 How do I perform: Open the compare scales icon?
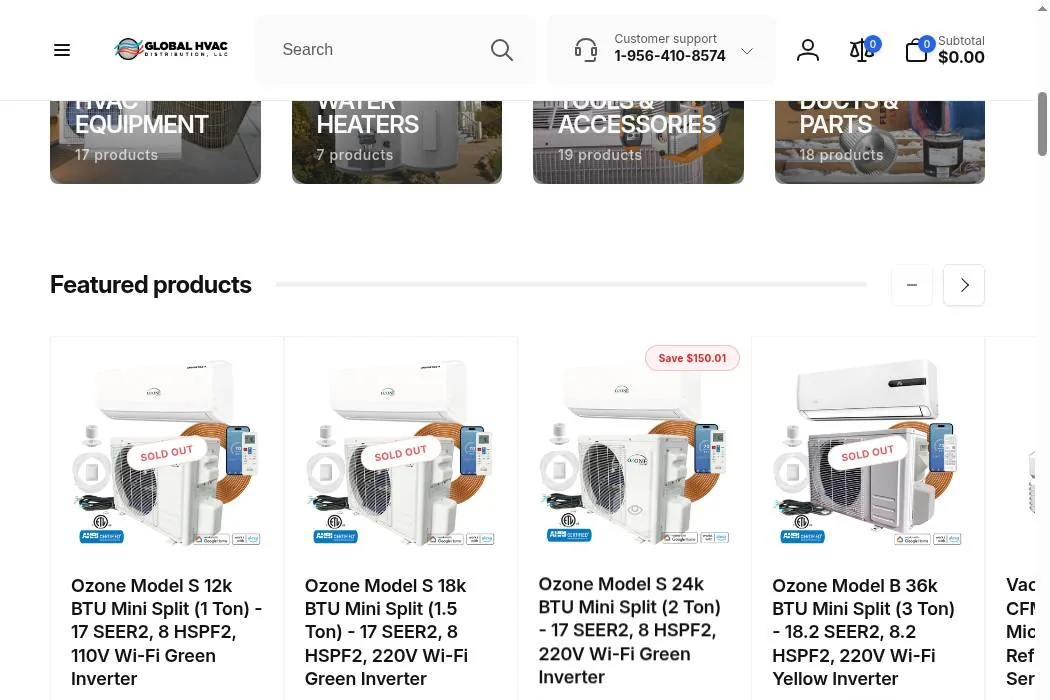862,50
